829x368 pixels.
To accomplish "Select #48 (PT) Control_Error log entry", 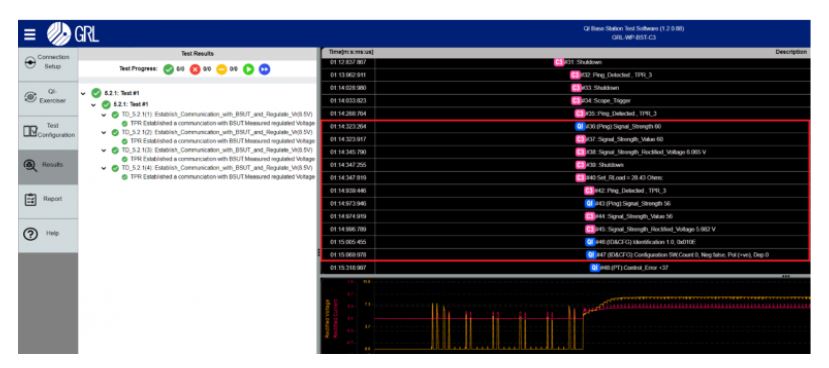I will click(565, 268).
